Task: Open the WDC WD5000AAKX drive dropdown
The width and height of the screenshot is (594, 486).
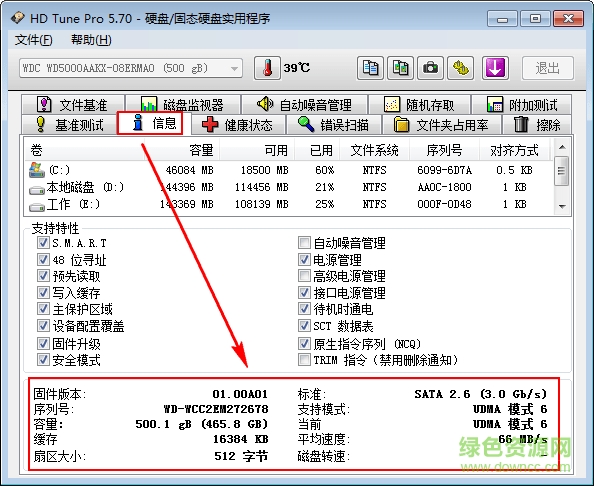Action: point(131,69)
